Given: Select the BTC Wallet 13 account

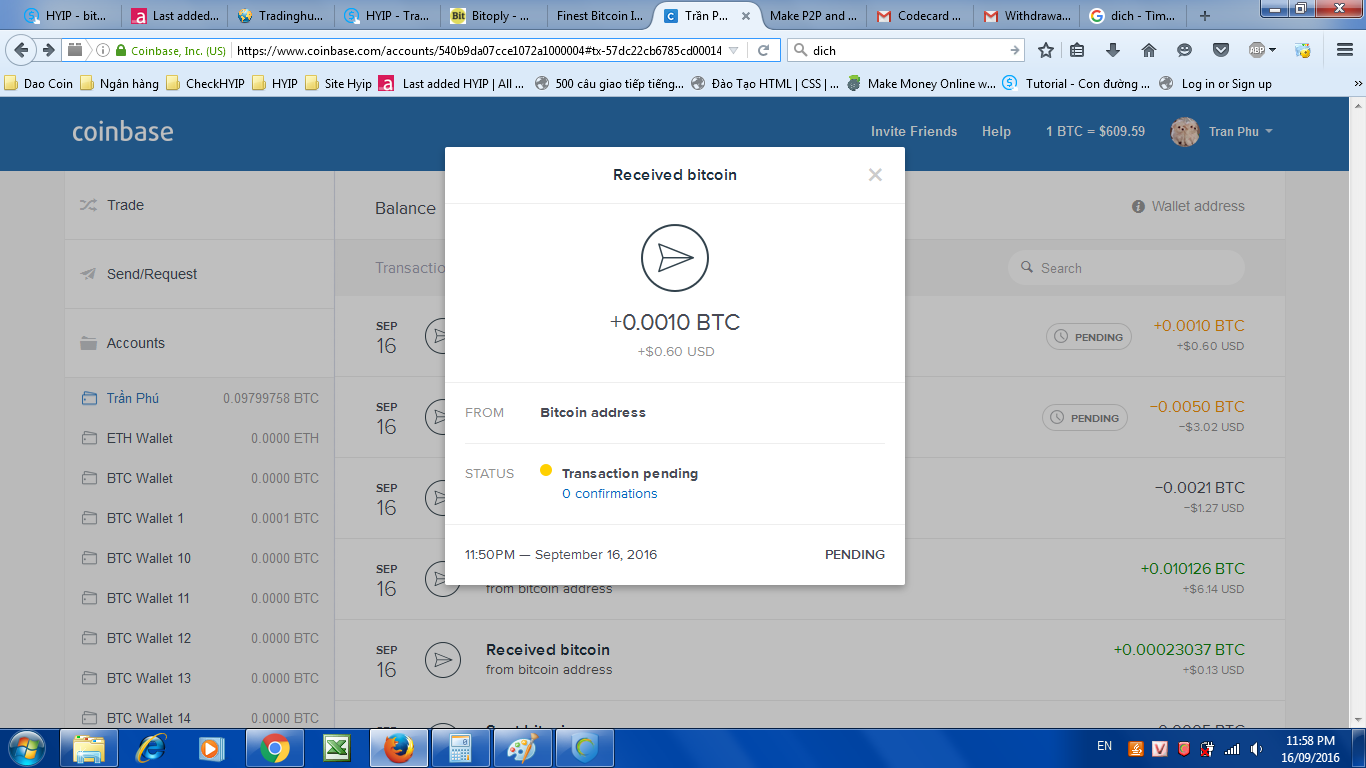Looking at the screenshot, I should click(x=200, y=678).
